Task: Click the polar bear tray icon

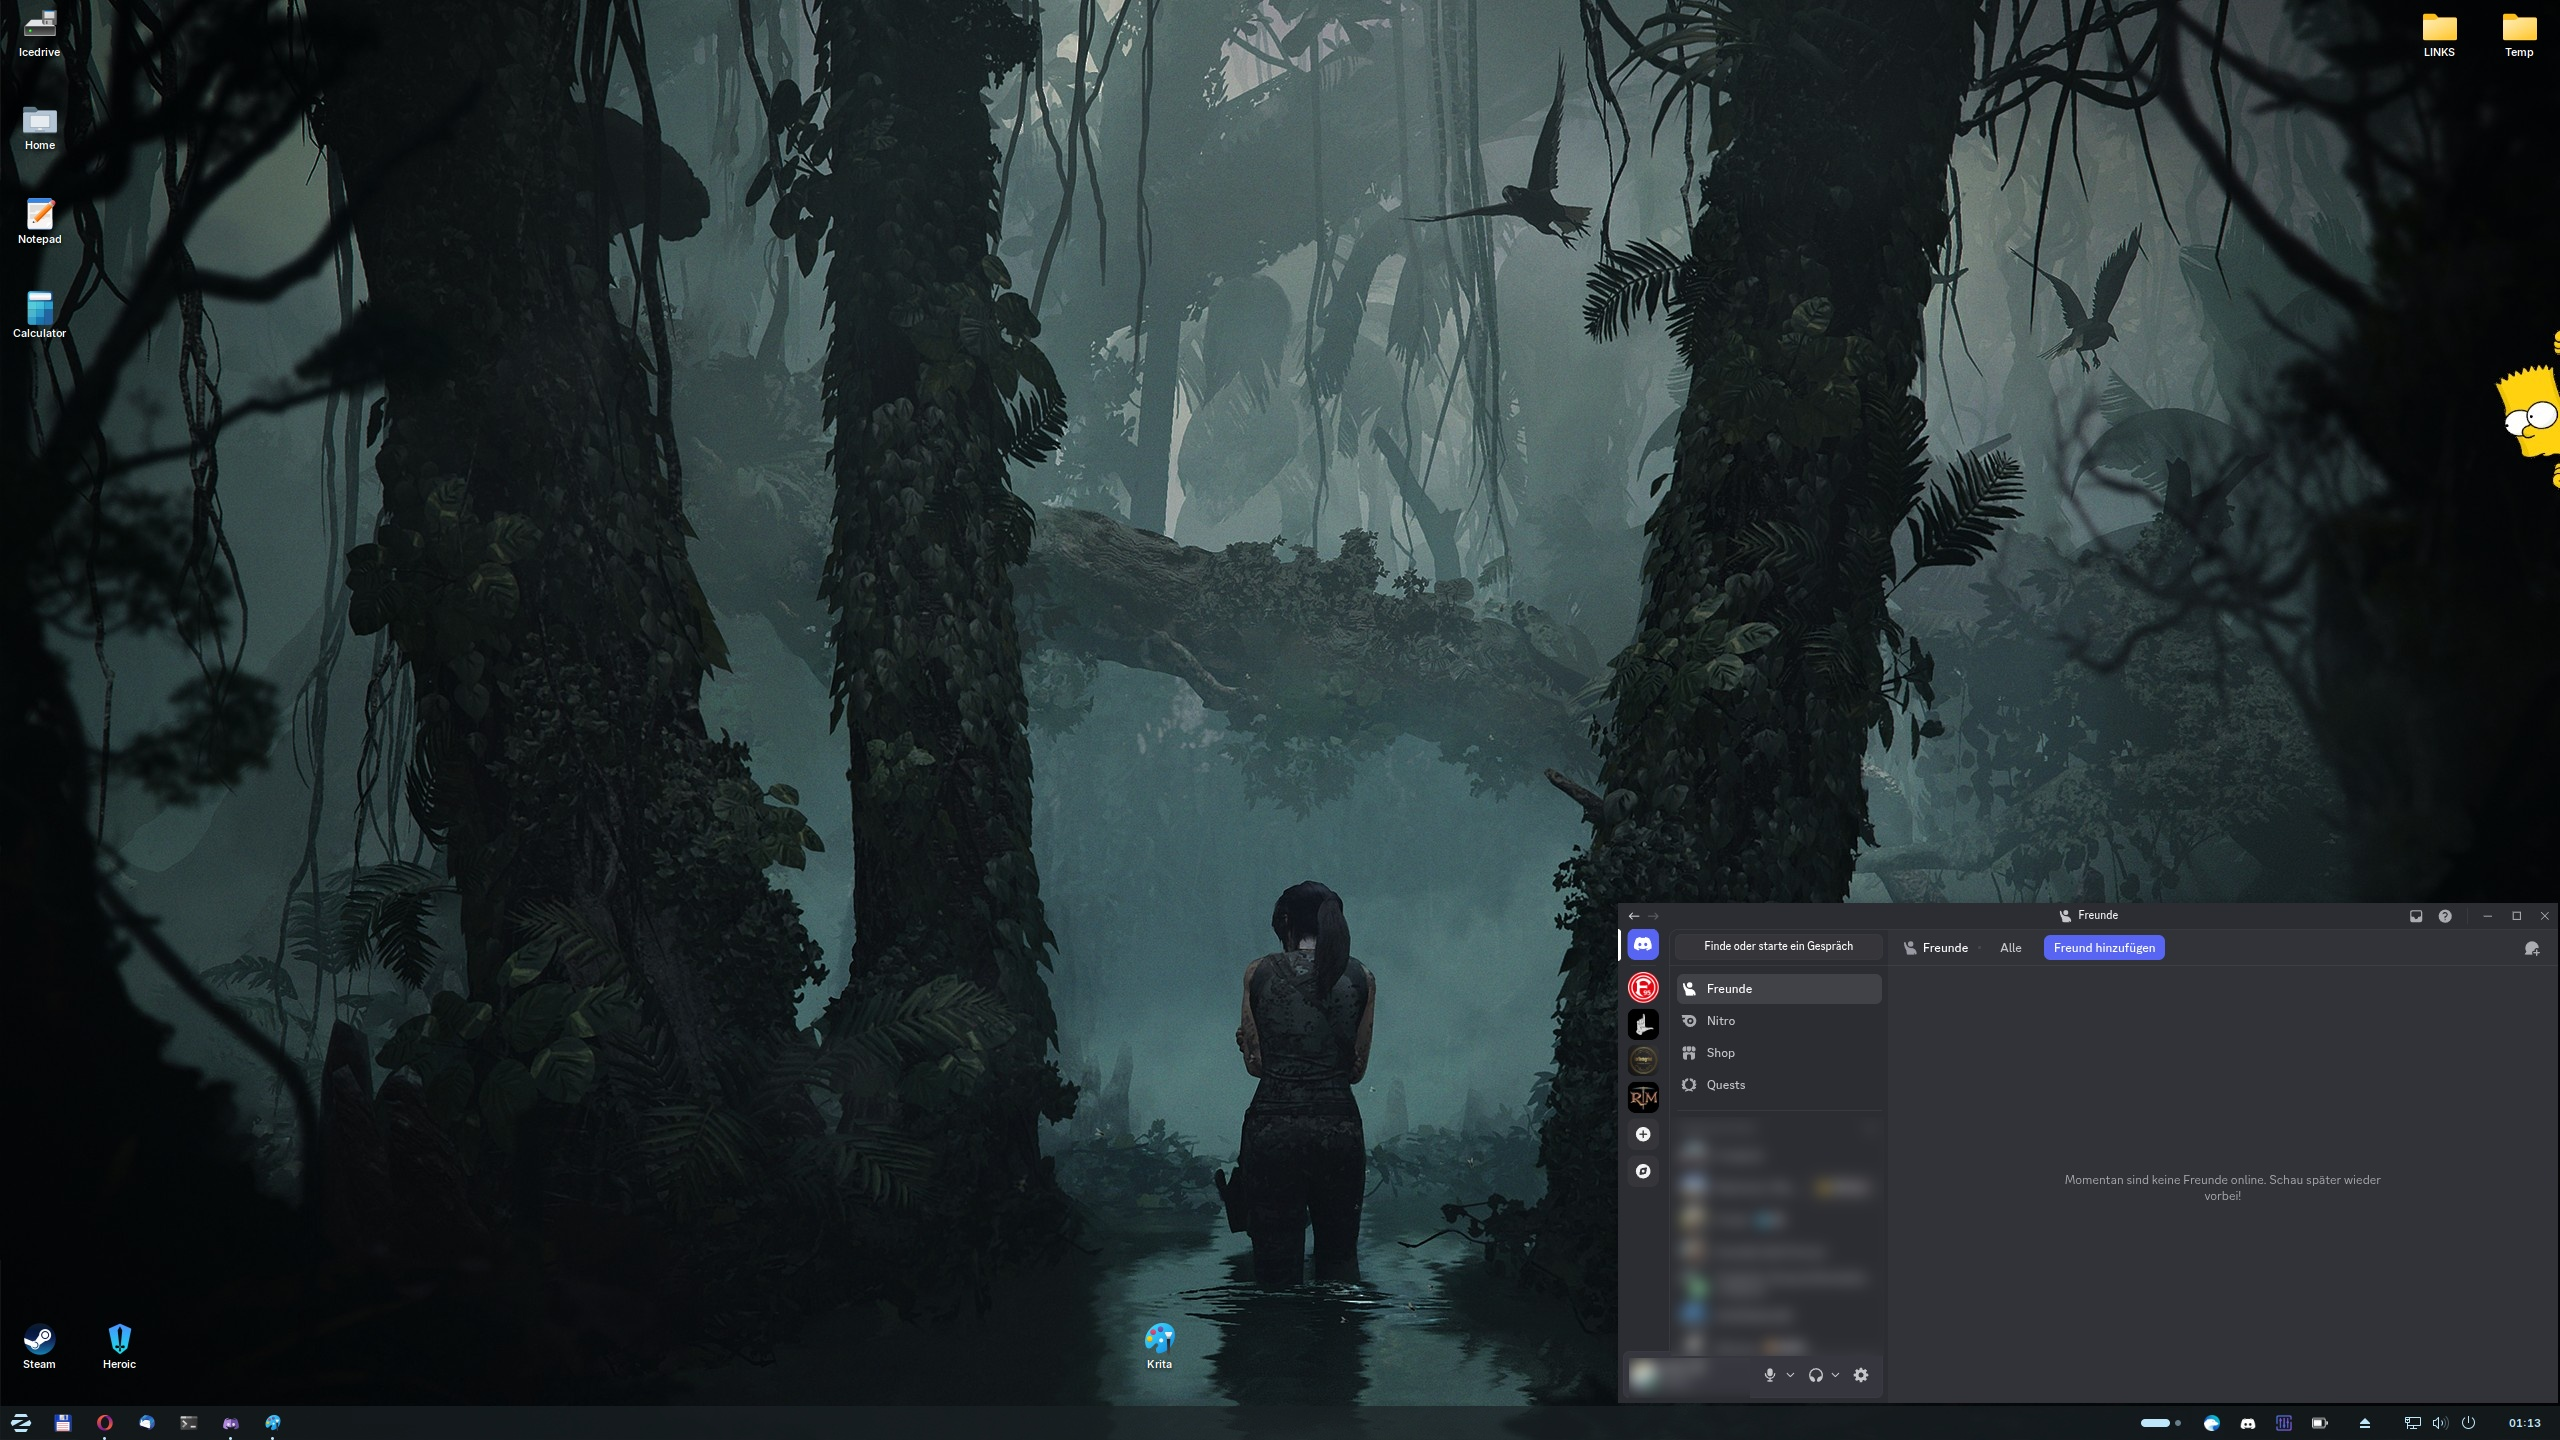Action: (2212, 1423)
